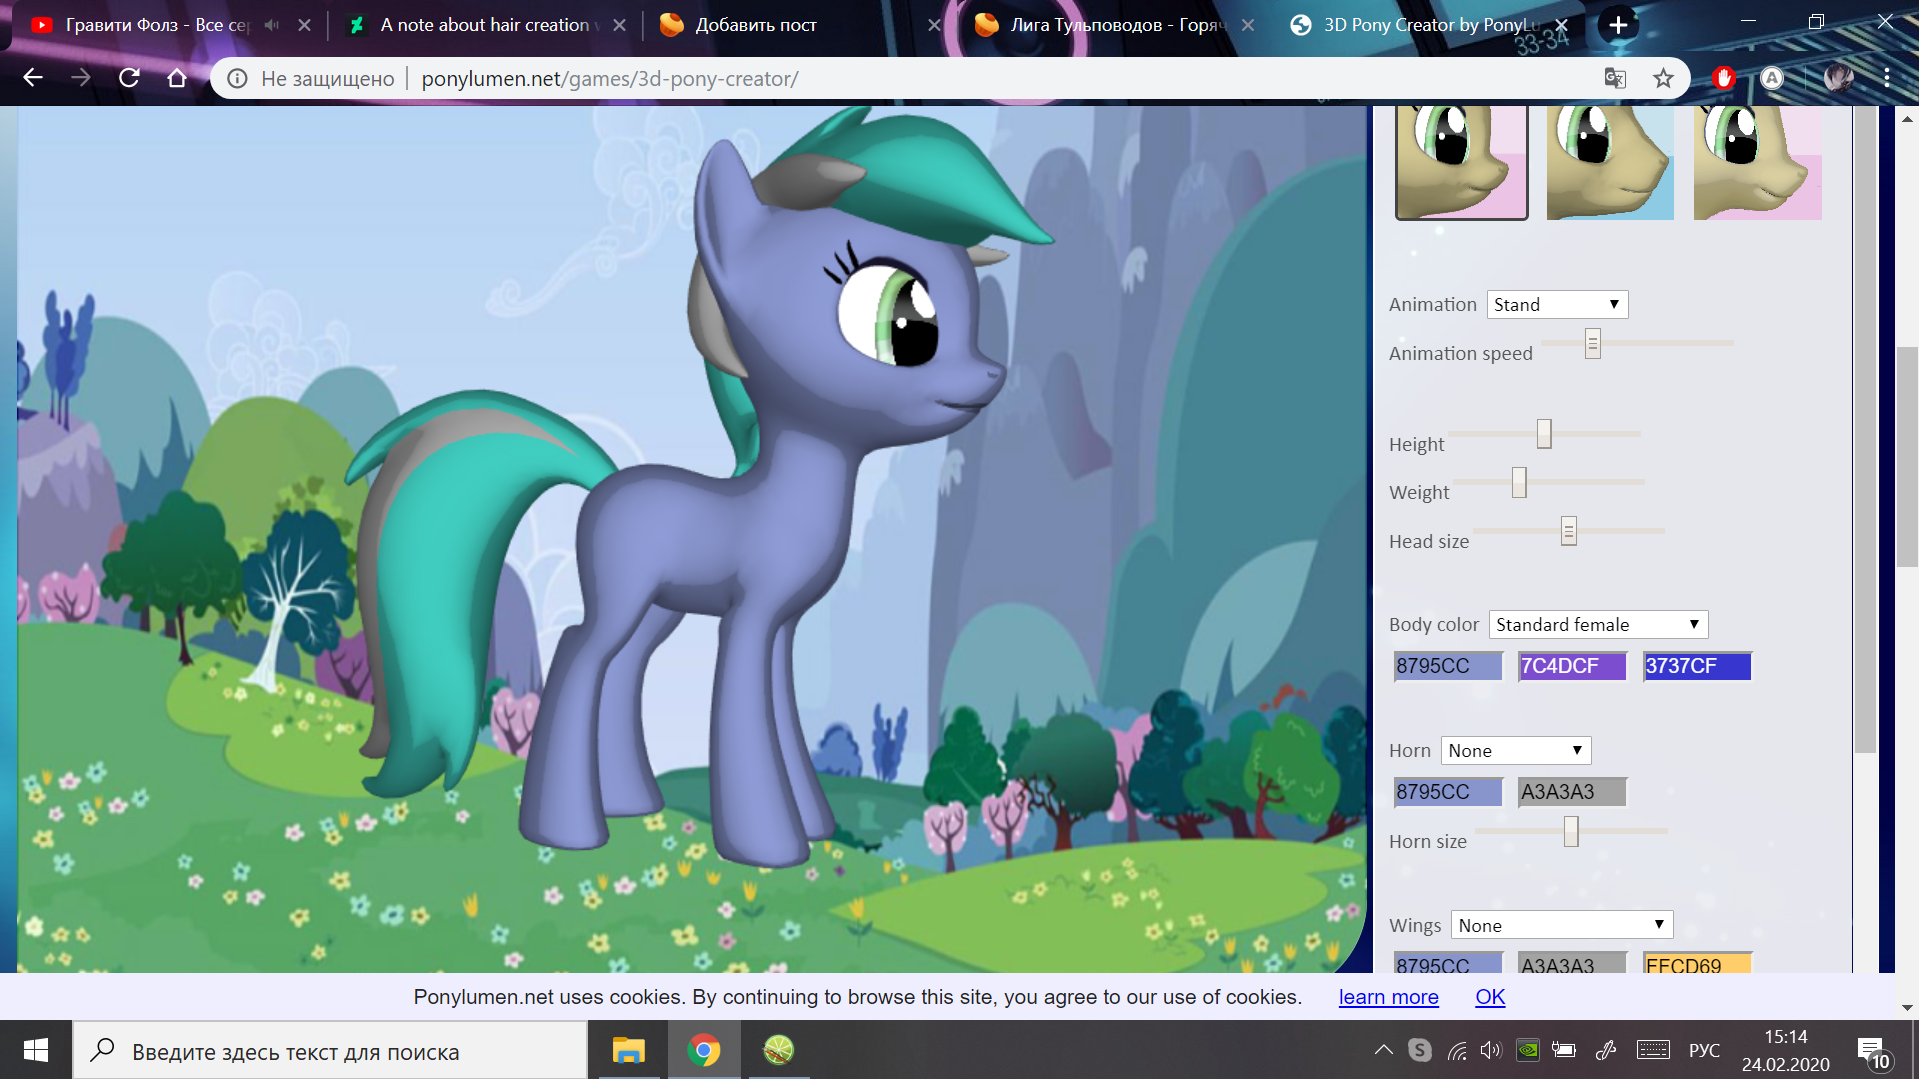
Task: Accept cookies with the OK link
Action: tap(1490, 997)
